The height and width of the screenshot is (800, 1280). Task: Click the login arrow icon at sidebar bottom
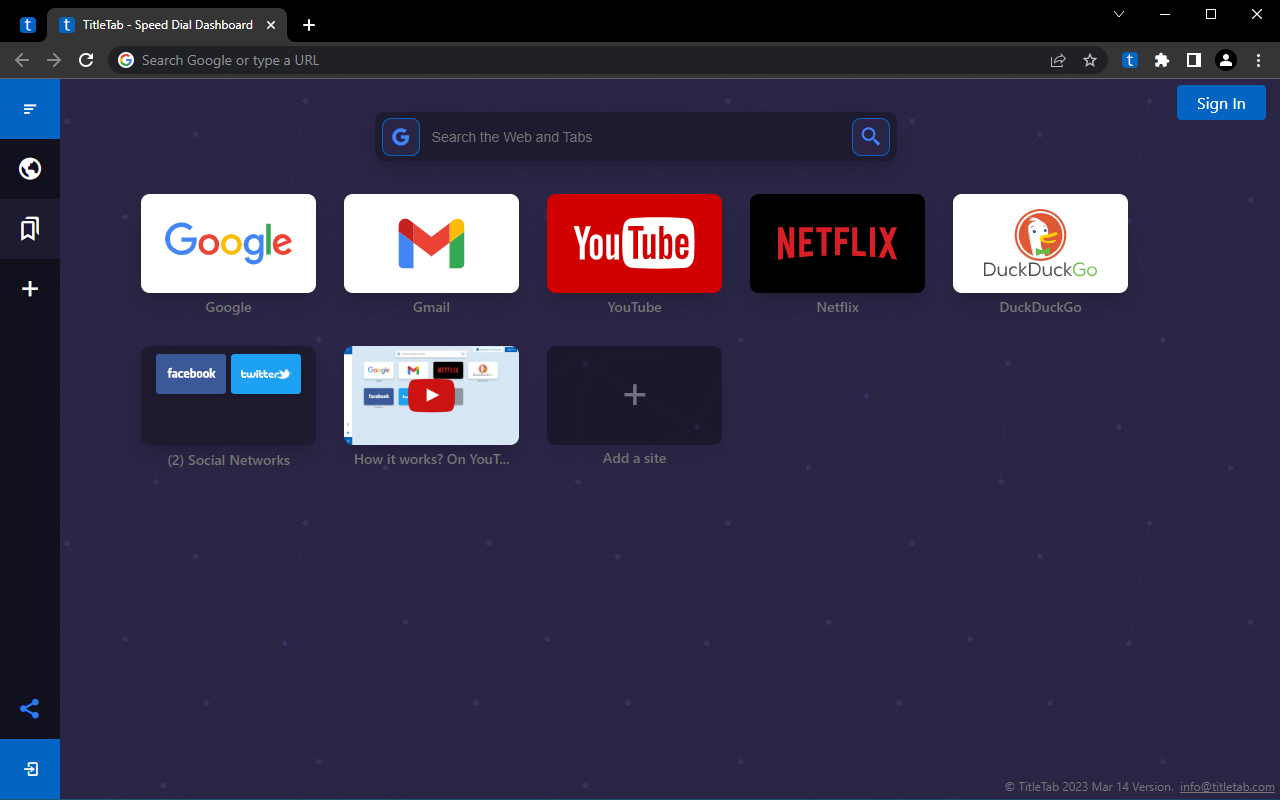(30, 769)
